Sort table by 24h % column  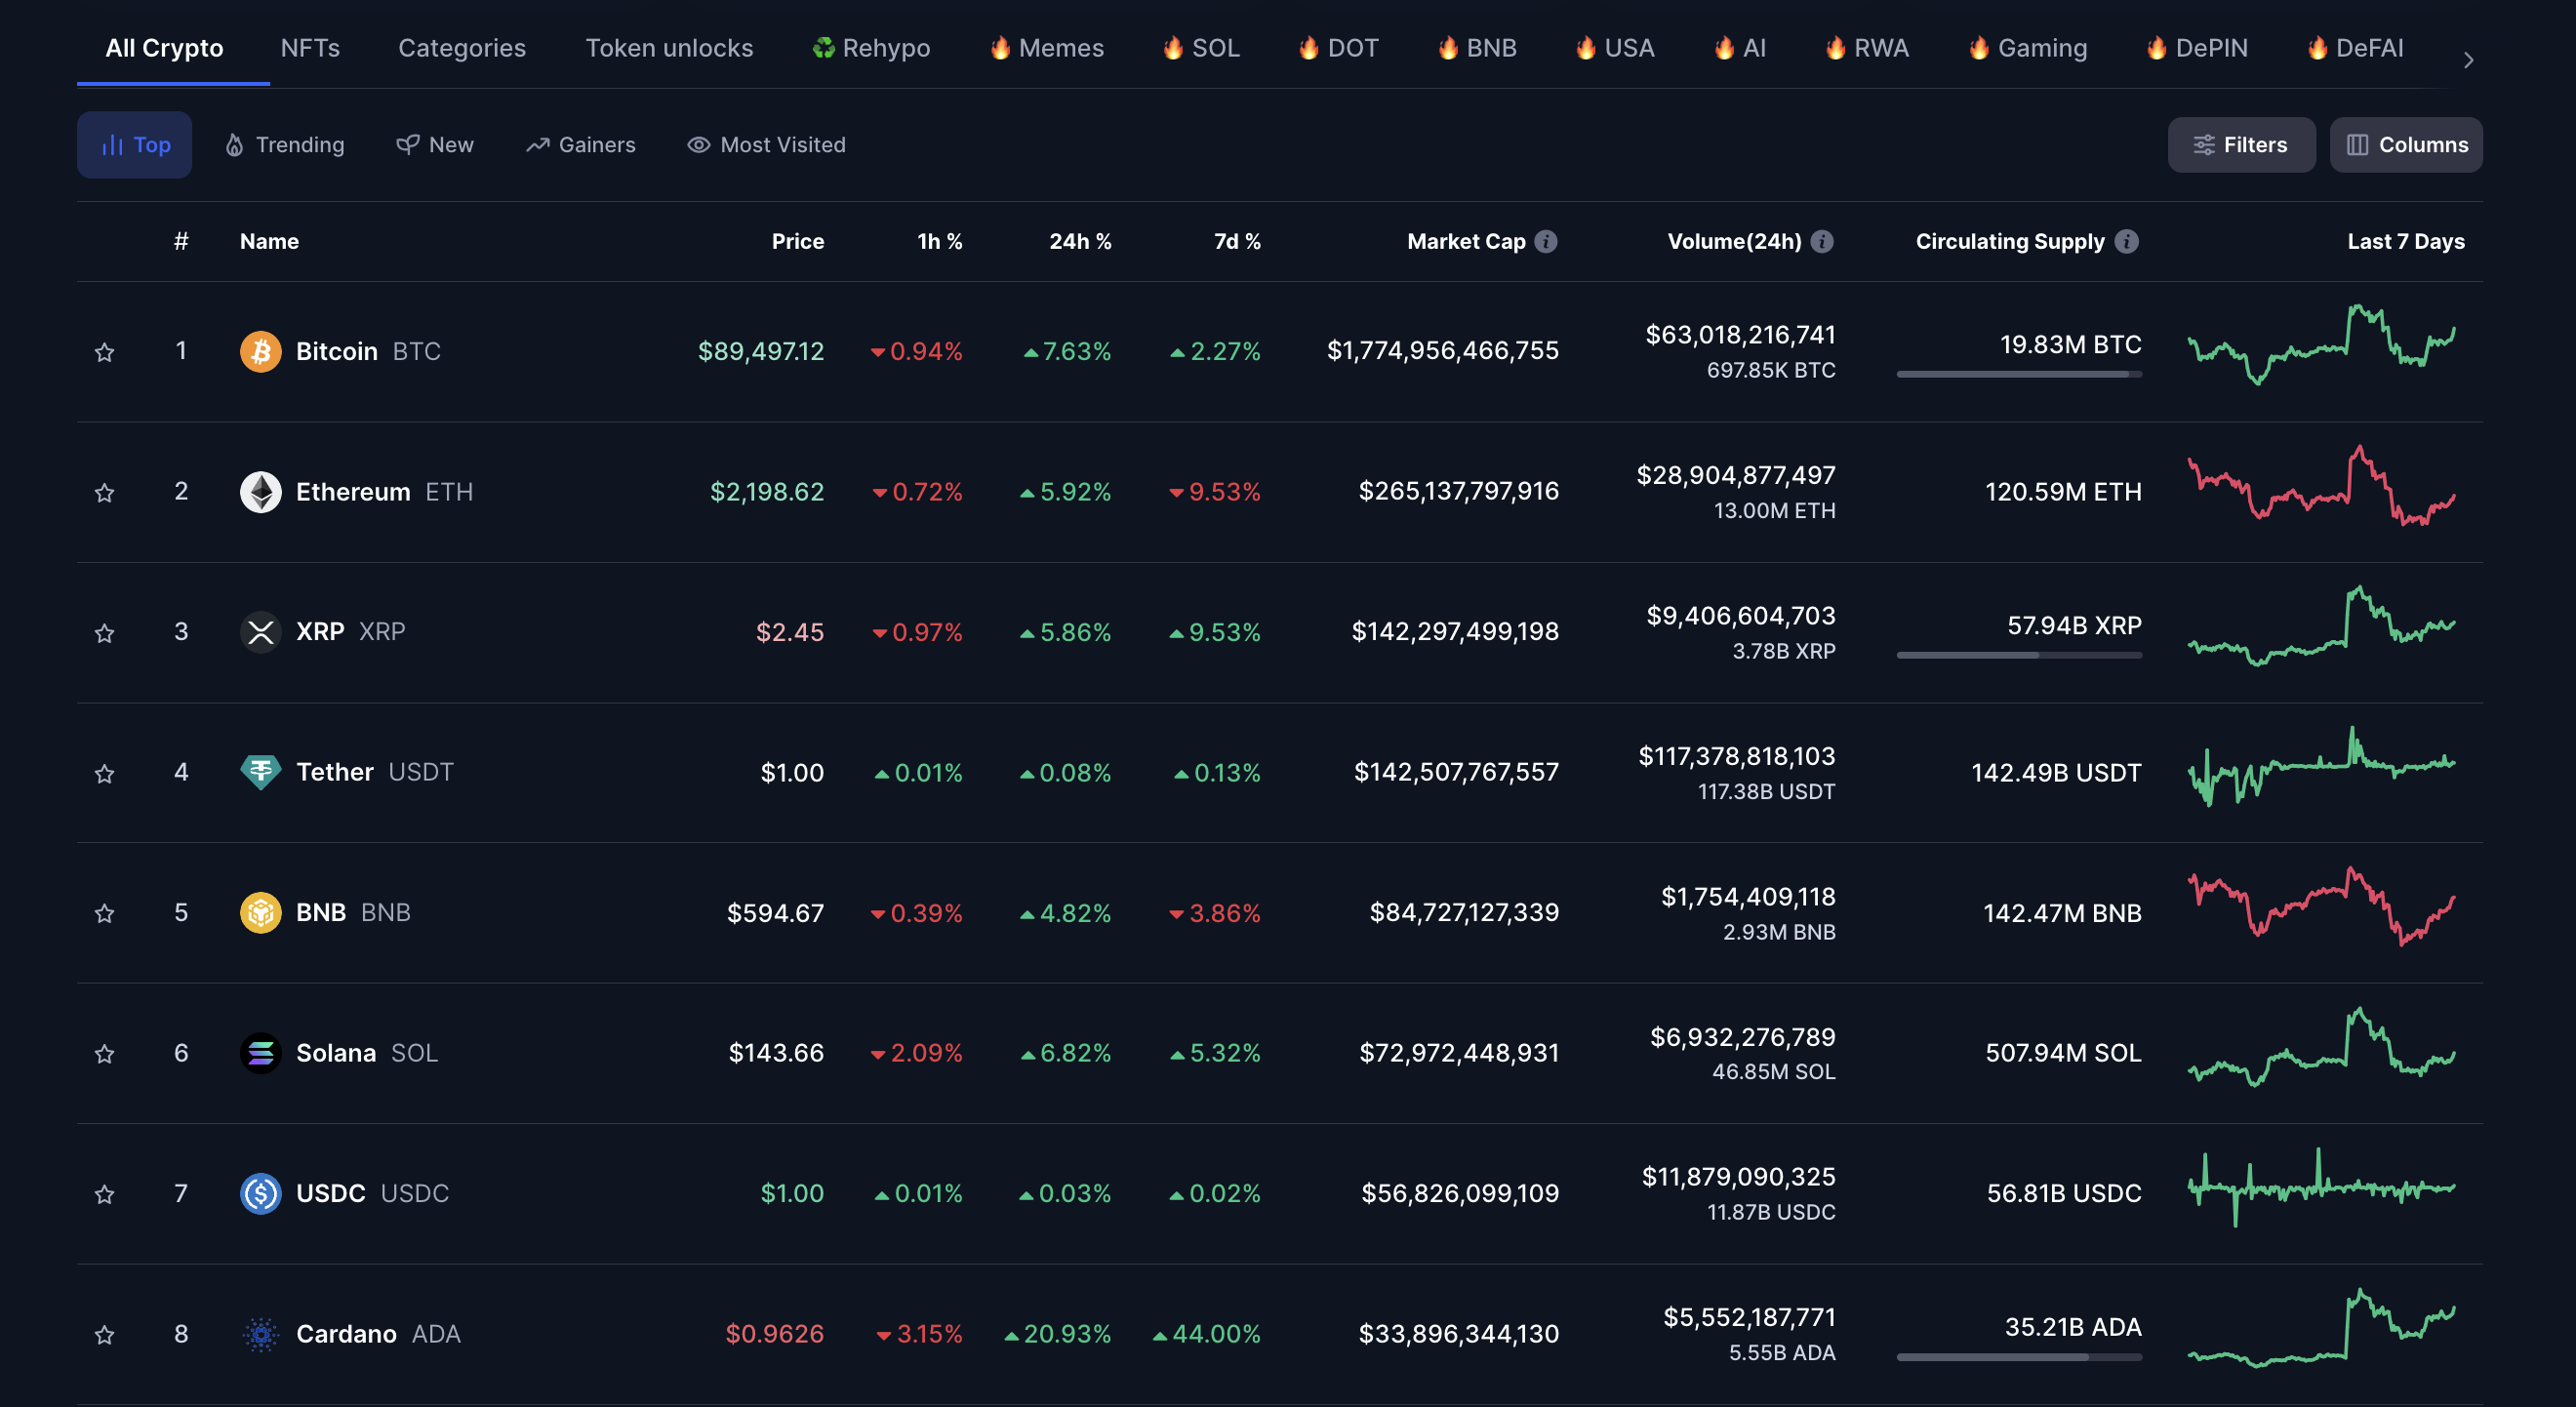click(x=1080, y=241)
